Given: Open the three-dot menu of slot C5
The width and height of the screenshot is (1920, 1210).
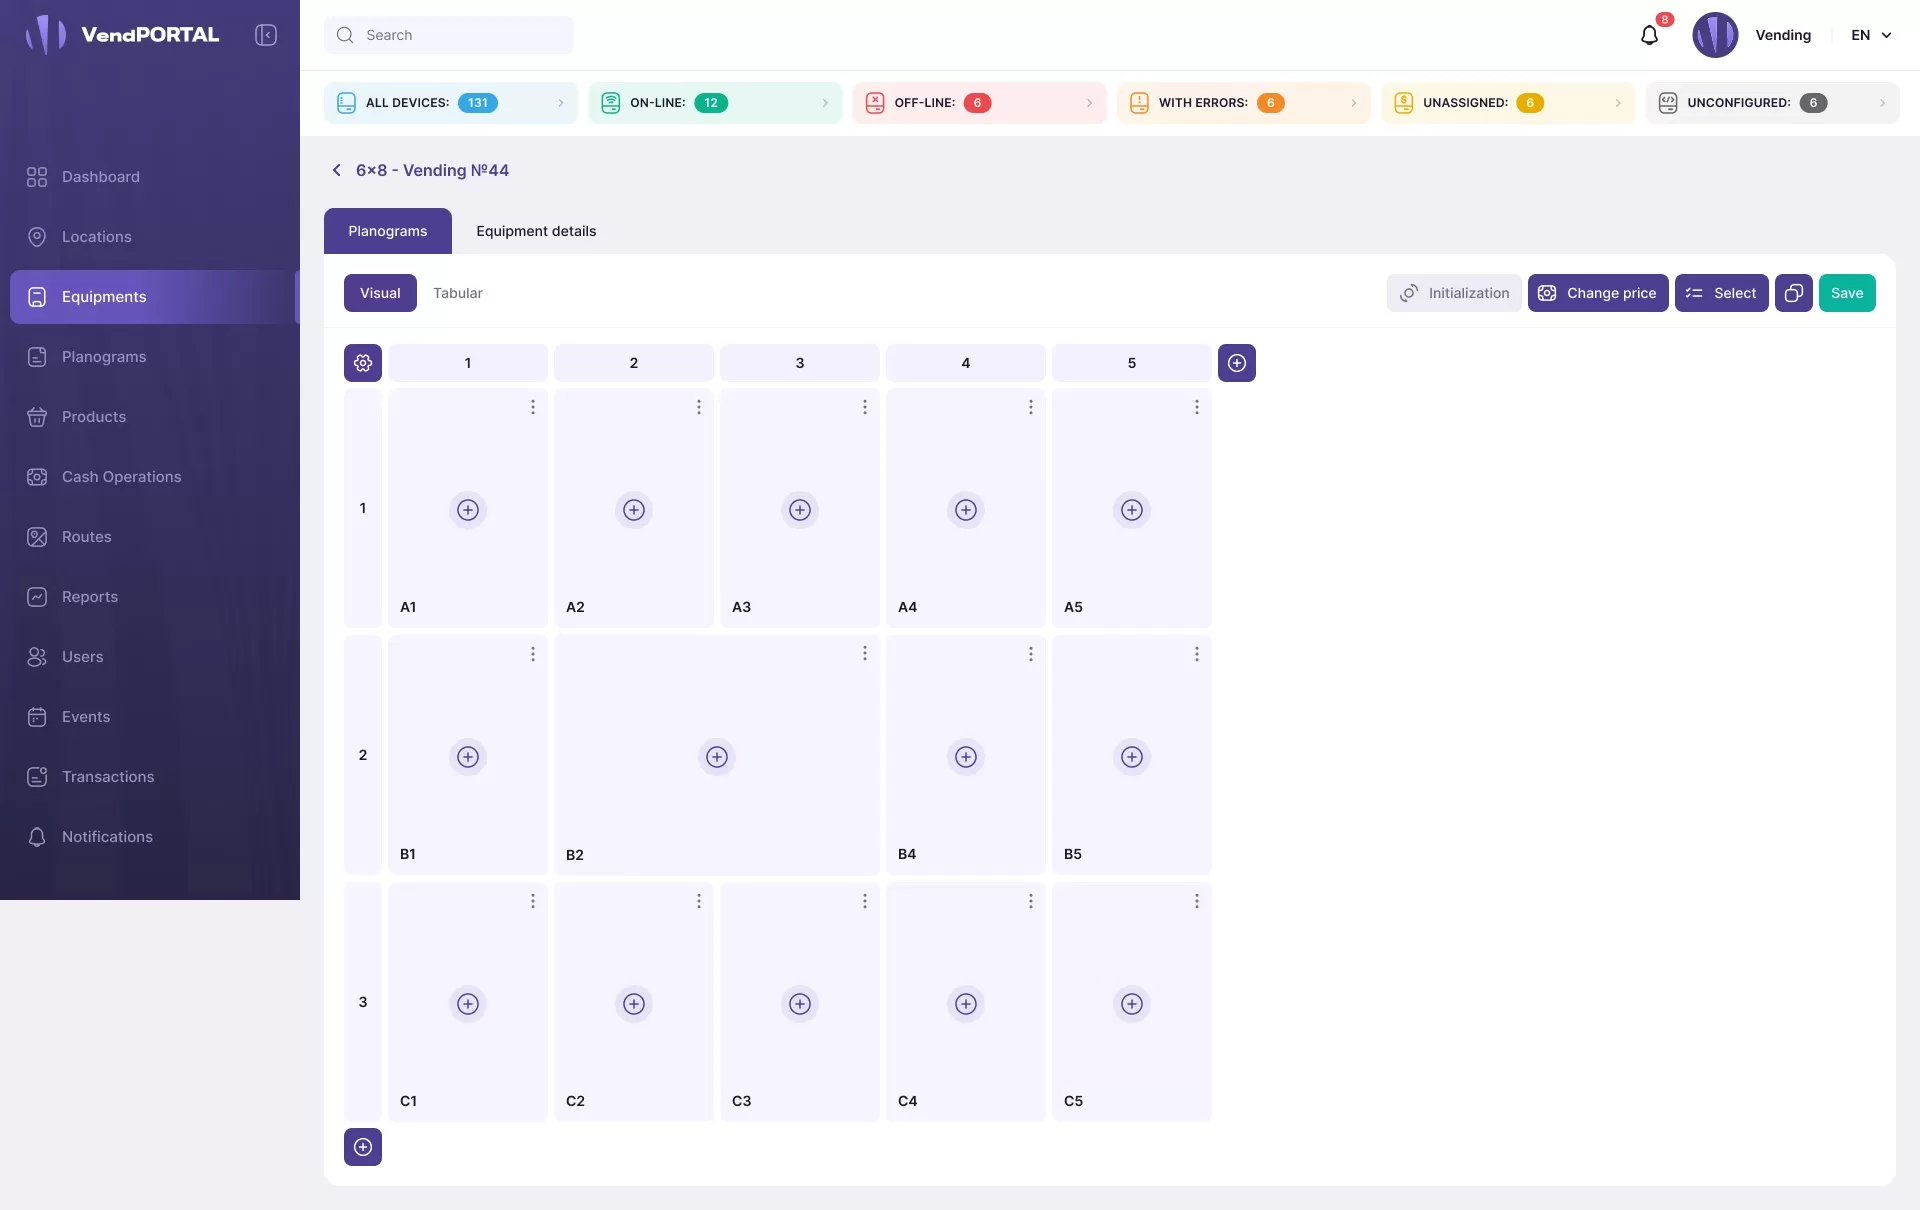Looking at the screenshot, I should click(1196, 901).
